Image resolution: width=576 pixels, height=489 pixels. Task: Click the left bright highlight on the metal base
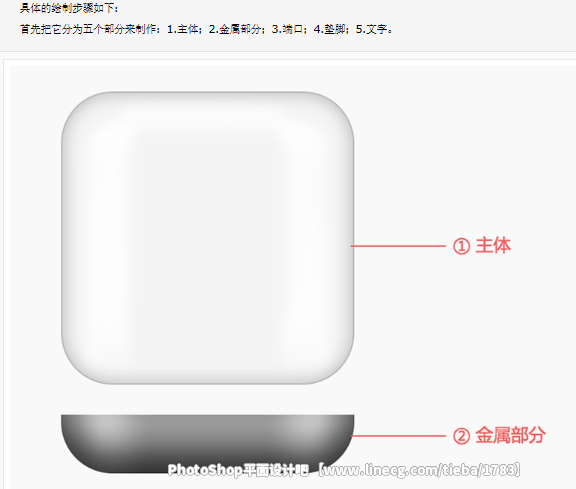(117, 424)
